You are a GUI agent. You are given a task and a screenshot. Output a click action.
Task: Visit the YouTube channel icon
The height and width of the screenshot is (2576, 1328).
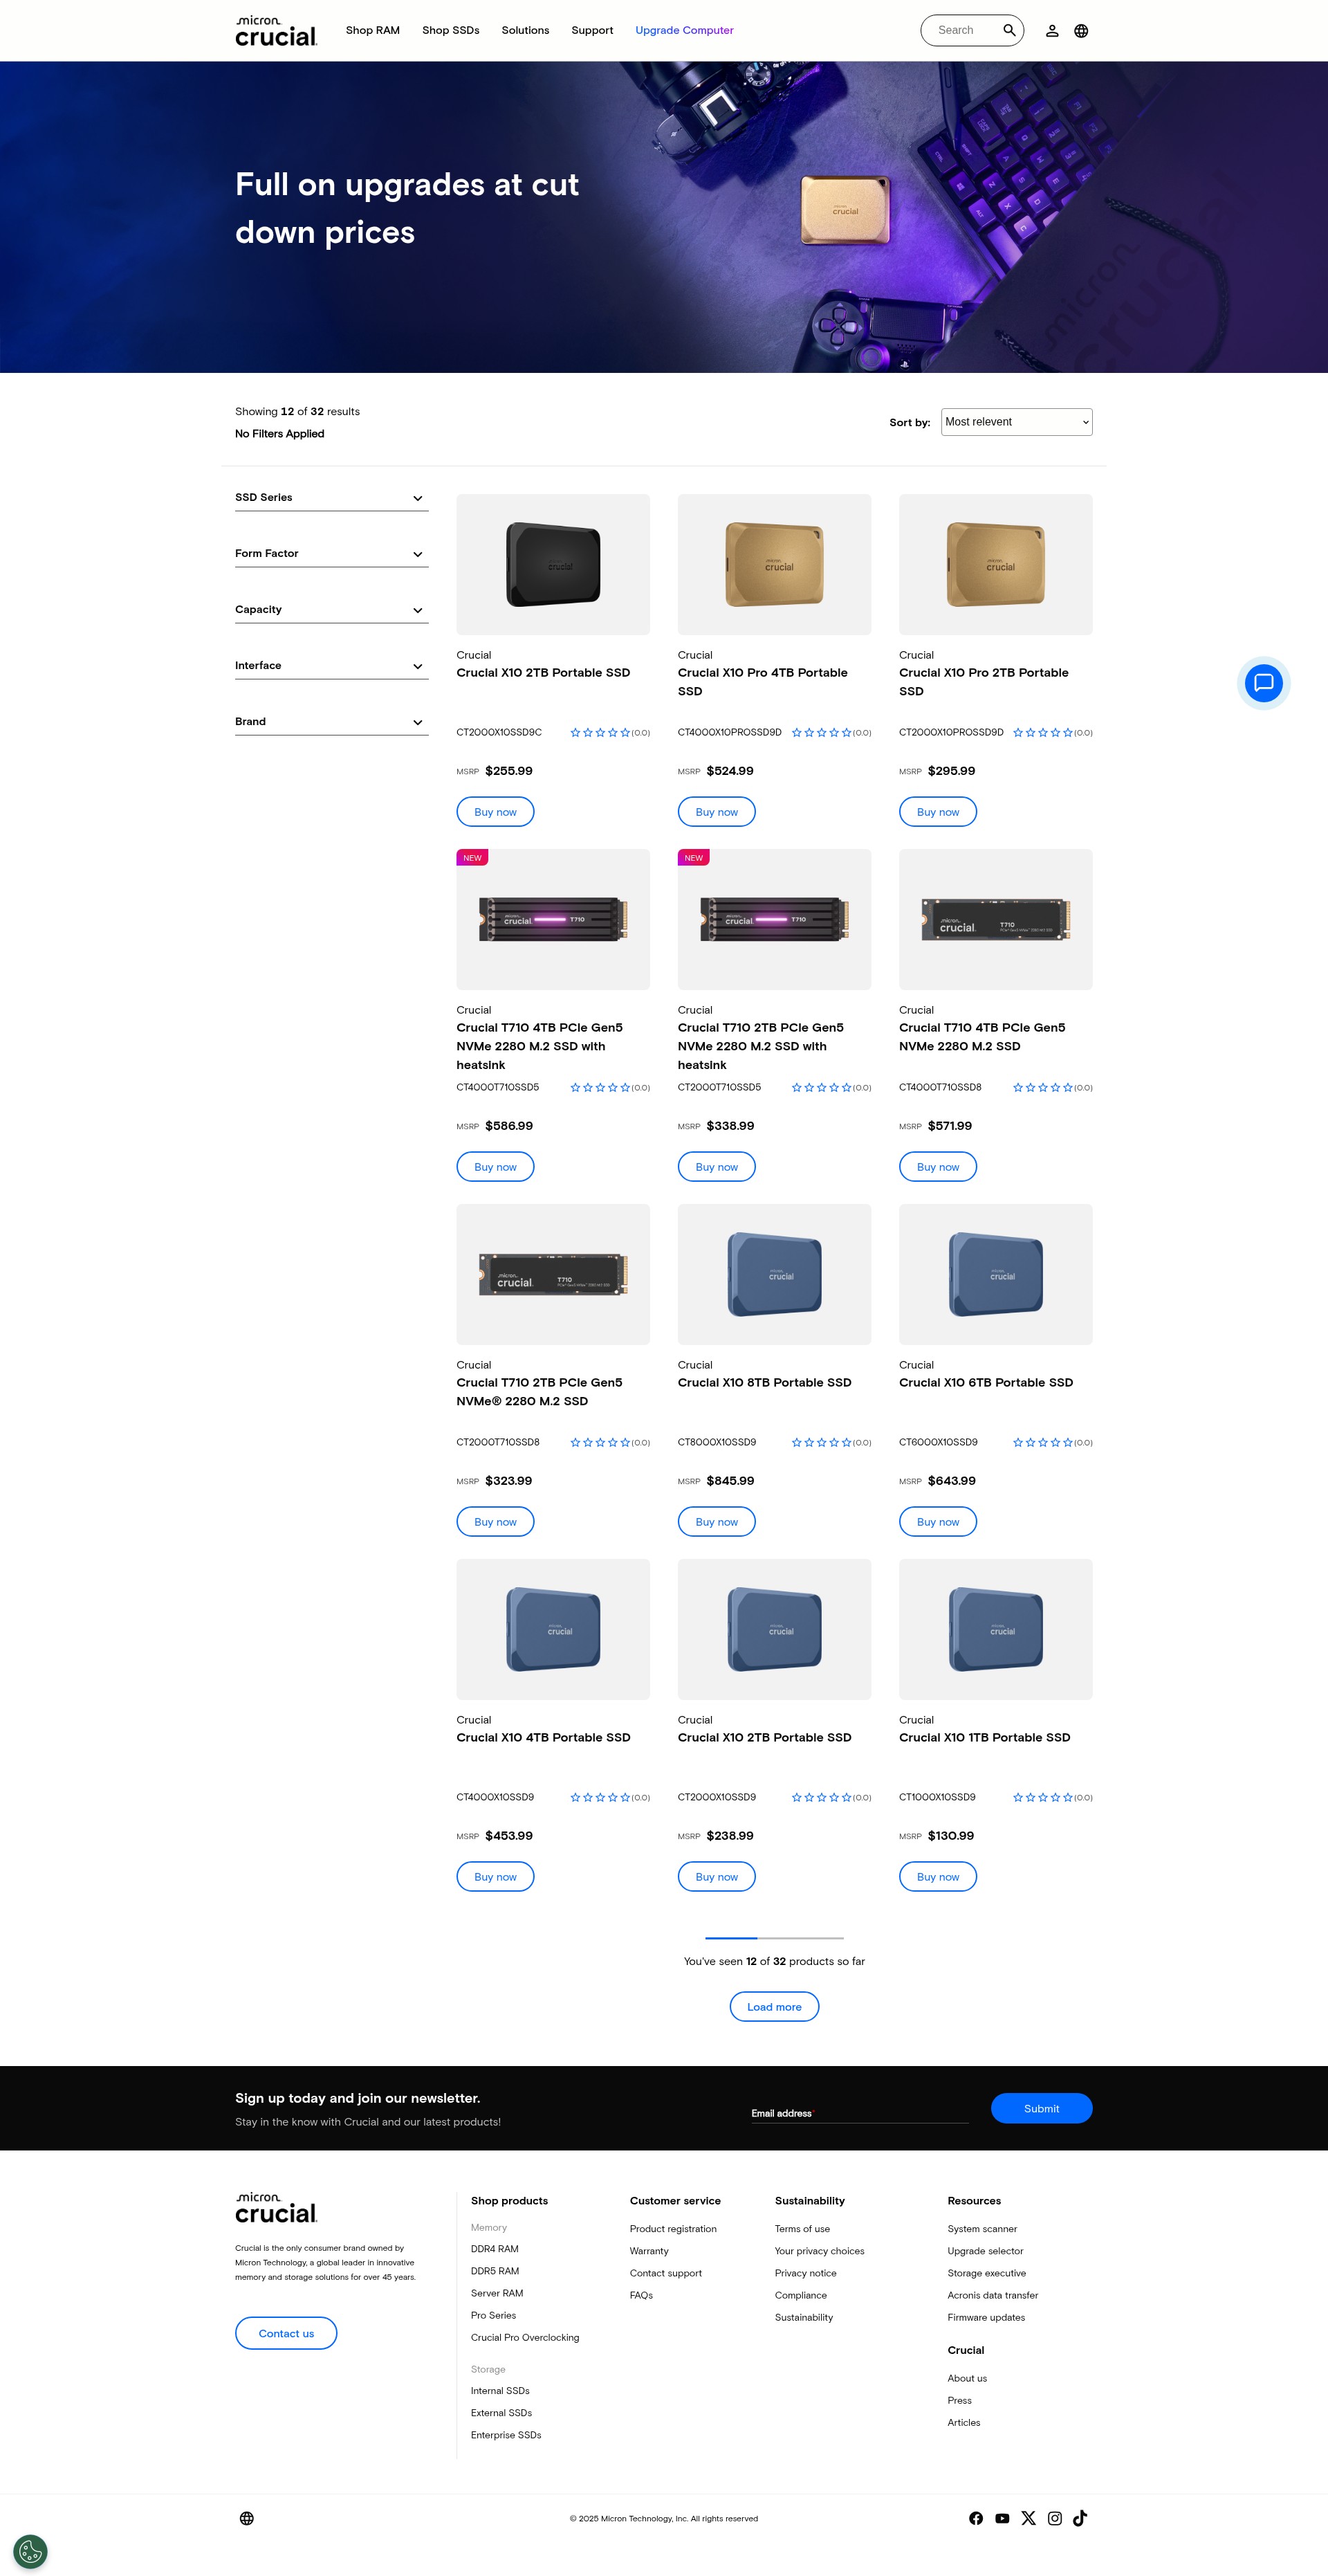pos(1002,2518)
